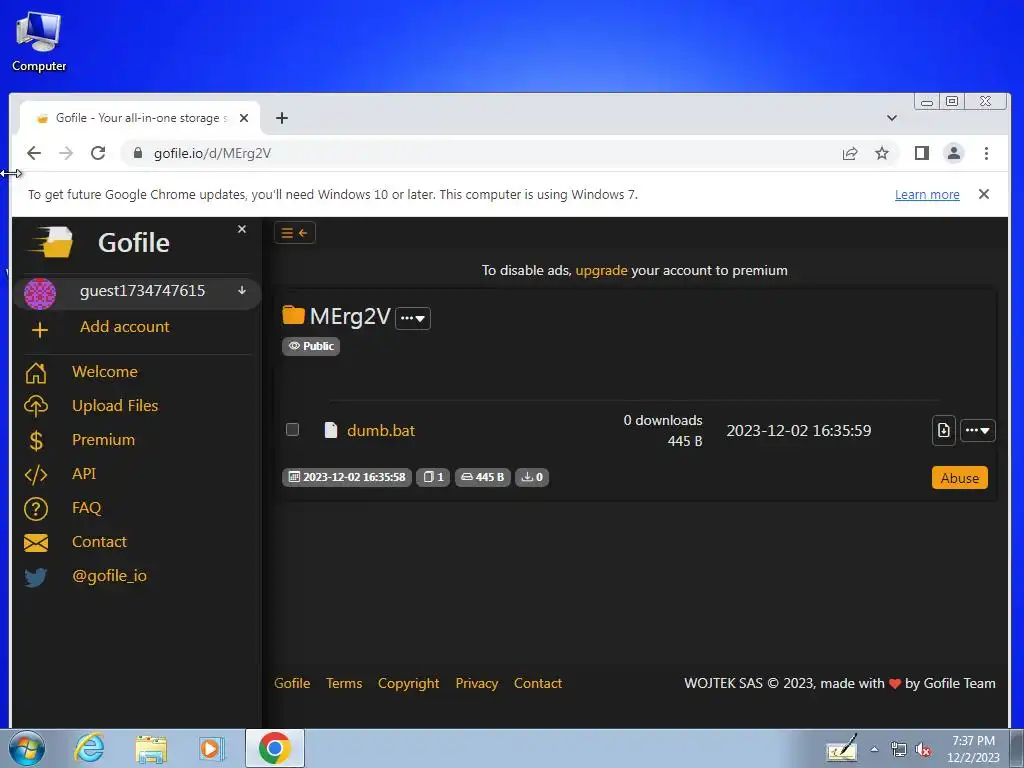Open the Copyright footer link
The image size is (1024, 768).
(409, 683)
